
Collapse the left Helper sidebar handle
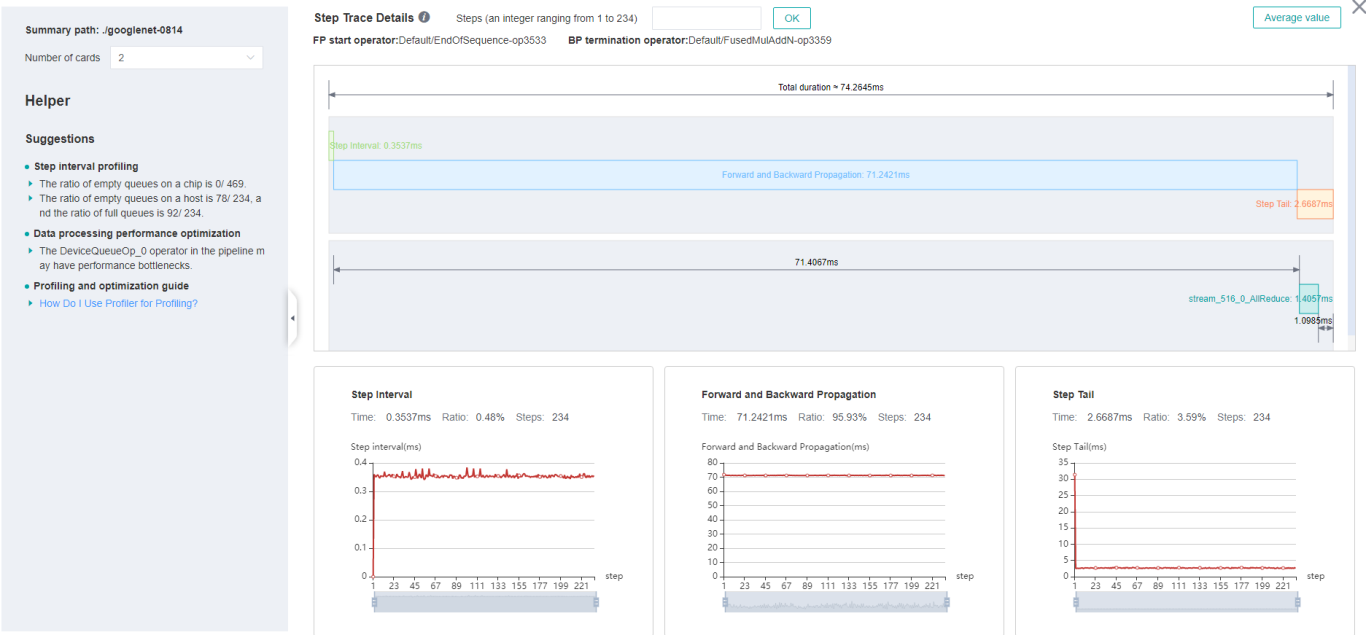pyautogui.click(x=292, y=318)
